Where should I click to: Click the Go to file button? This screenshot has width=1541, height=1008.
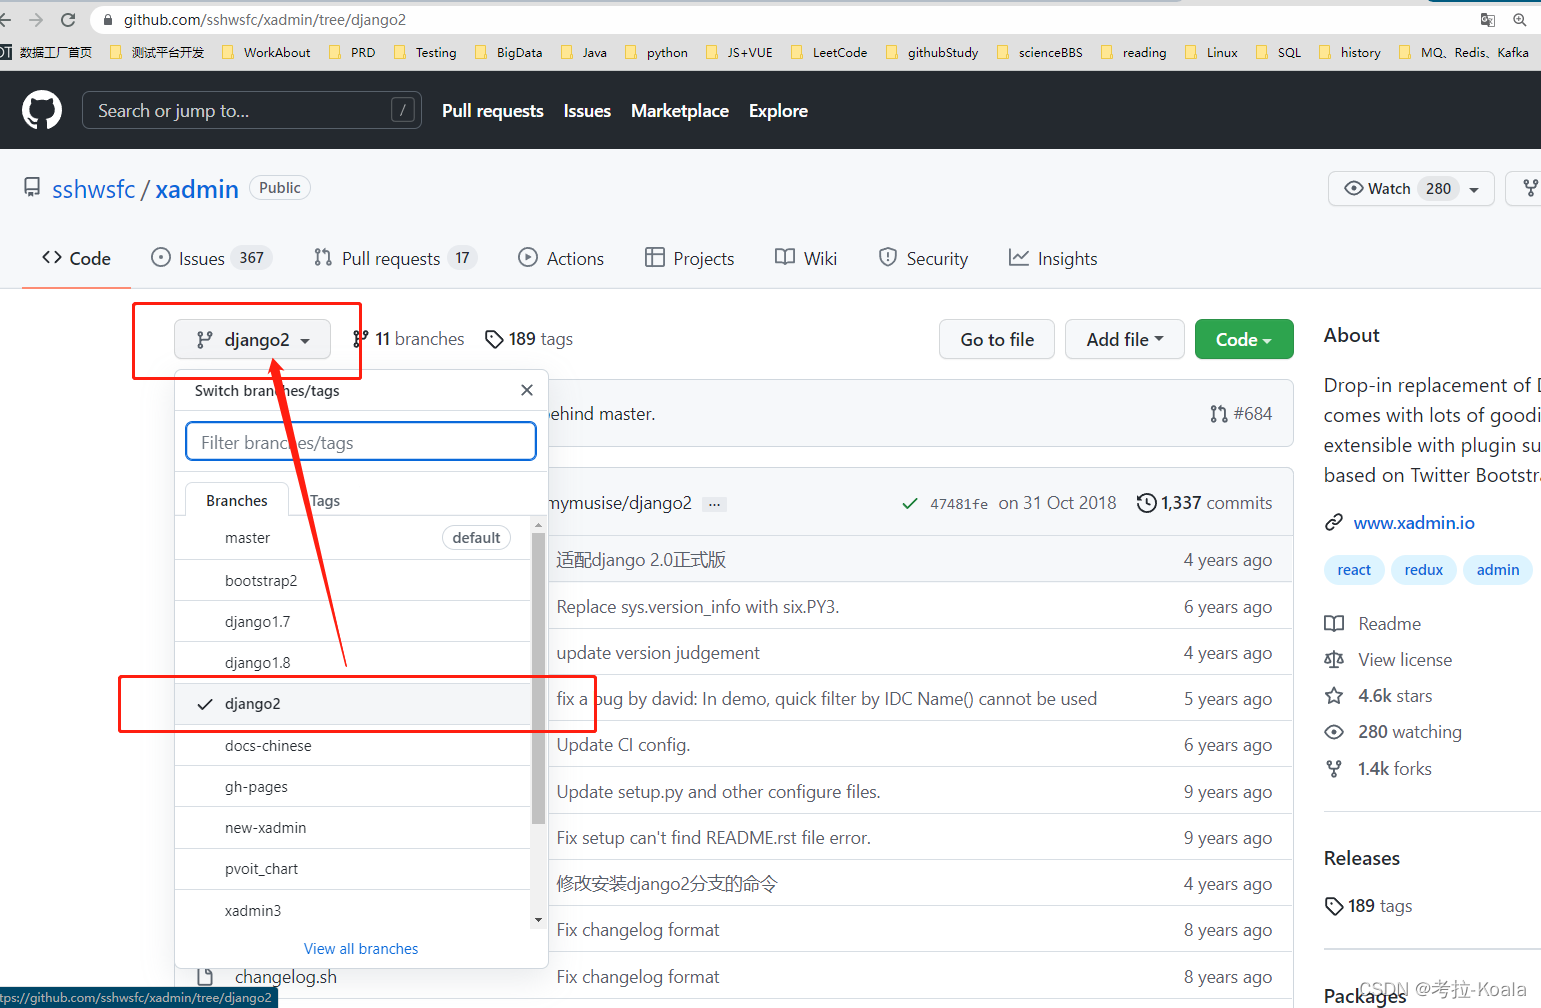pyautogui.click(x=997, y=339)
